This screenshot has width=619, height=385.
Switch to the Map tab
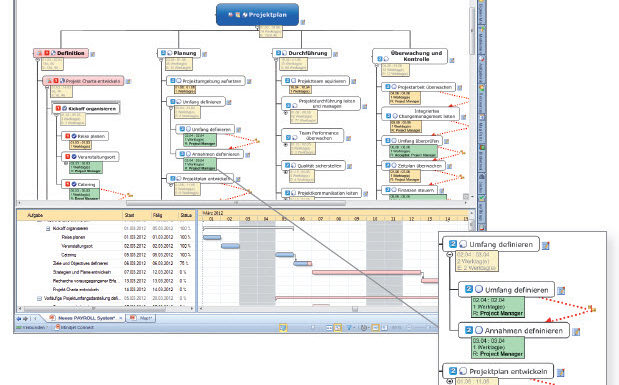(142, 318)
